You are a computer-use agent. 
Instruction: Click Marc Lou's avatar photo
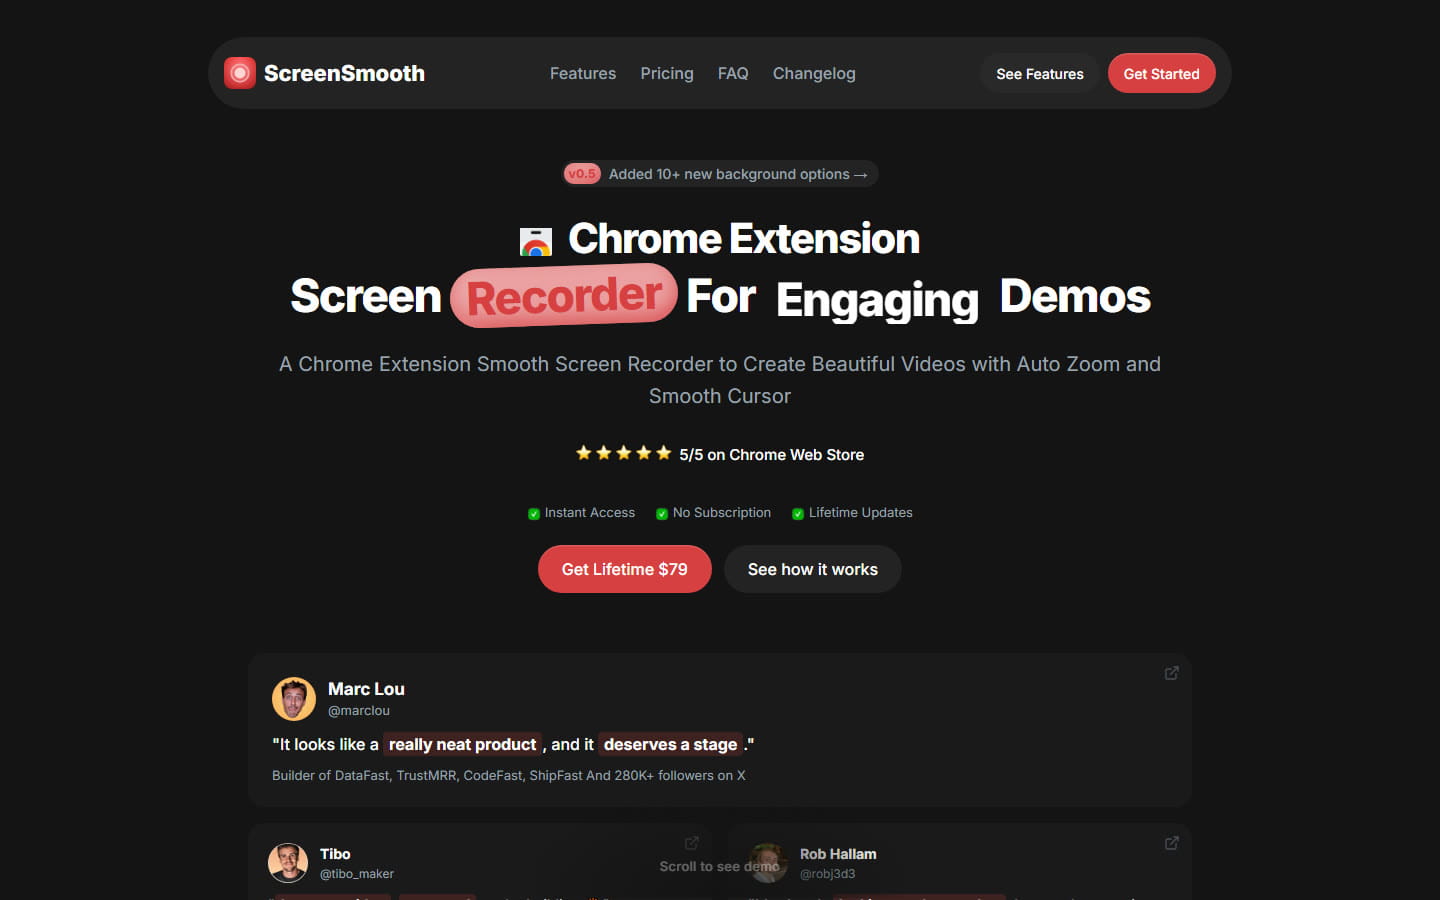pyautogui.click(x=294, y=699)
